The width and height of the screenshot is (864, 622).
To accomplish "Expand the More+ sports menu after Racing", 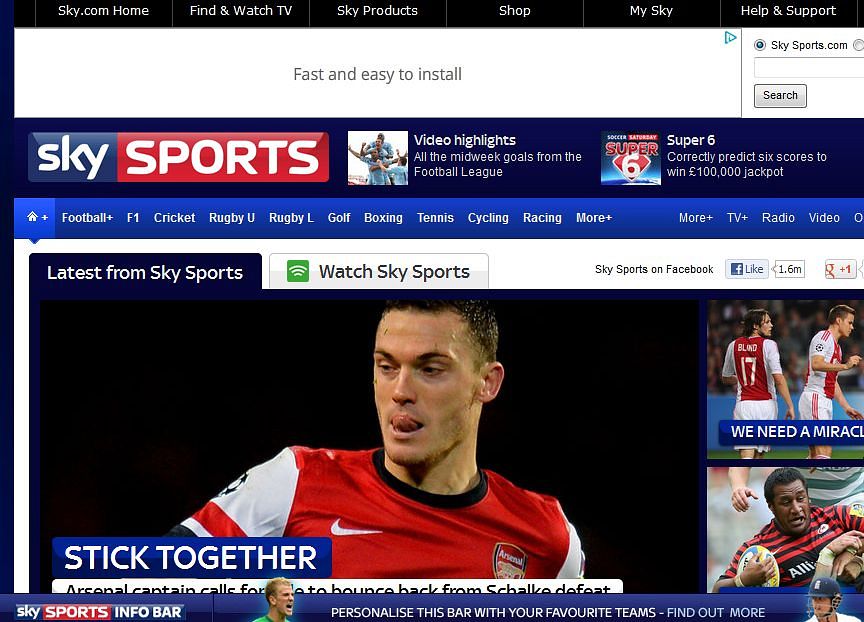I will click(x=594, y=218).
